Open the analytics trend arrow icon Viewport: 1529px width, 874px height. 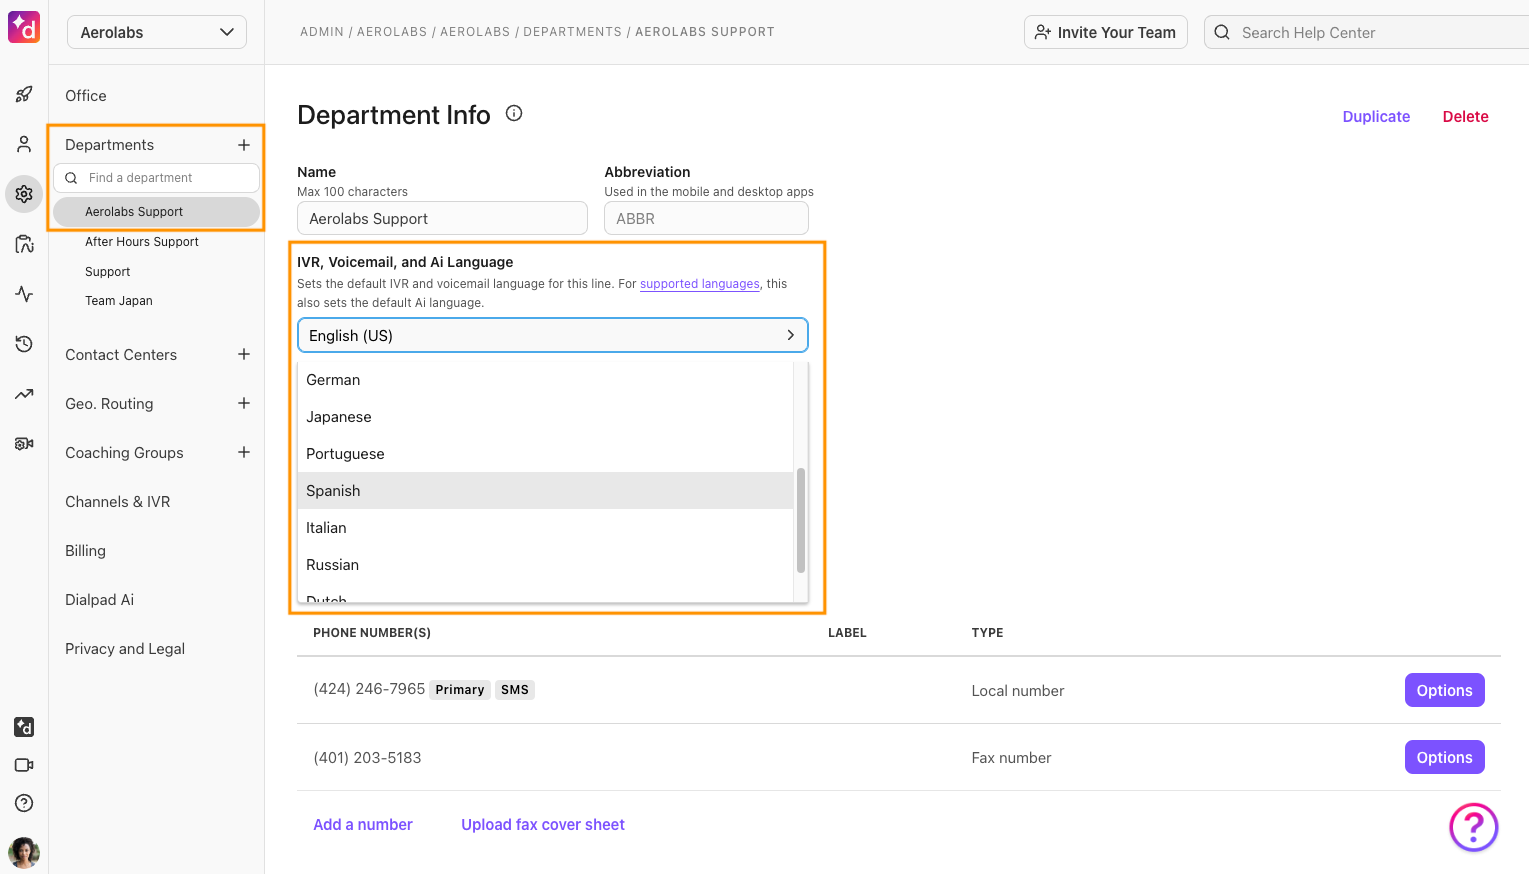pos(24,394)
